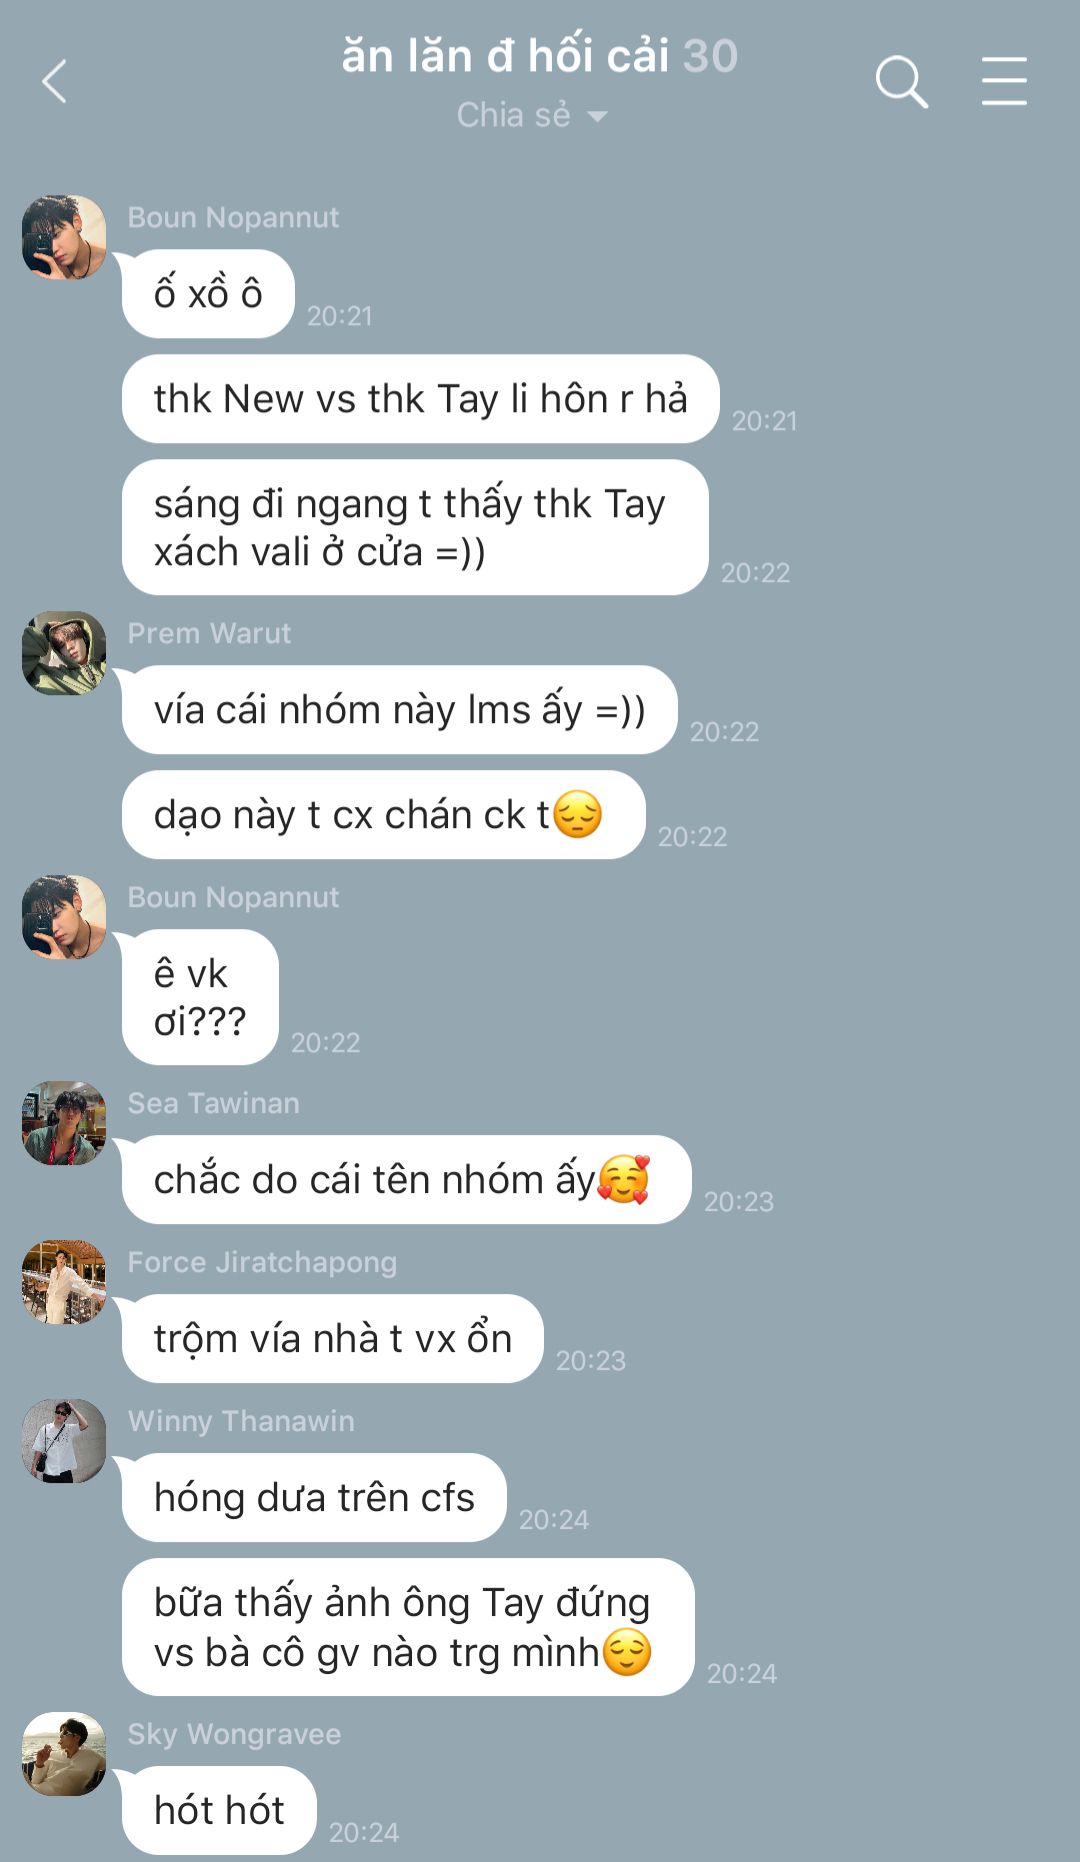Select the message 'vía cái nhóm này lms ấy'
Viewport: 1080px width, 1862px height.
(399, 710)
